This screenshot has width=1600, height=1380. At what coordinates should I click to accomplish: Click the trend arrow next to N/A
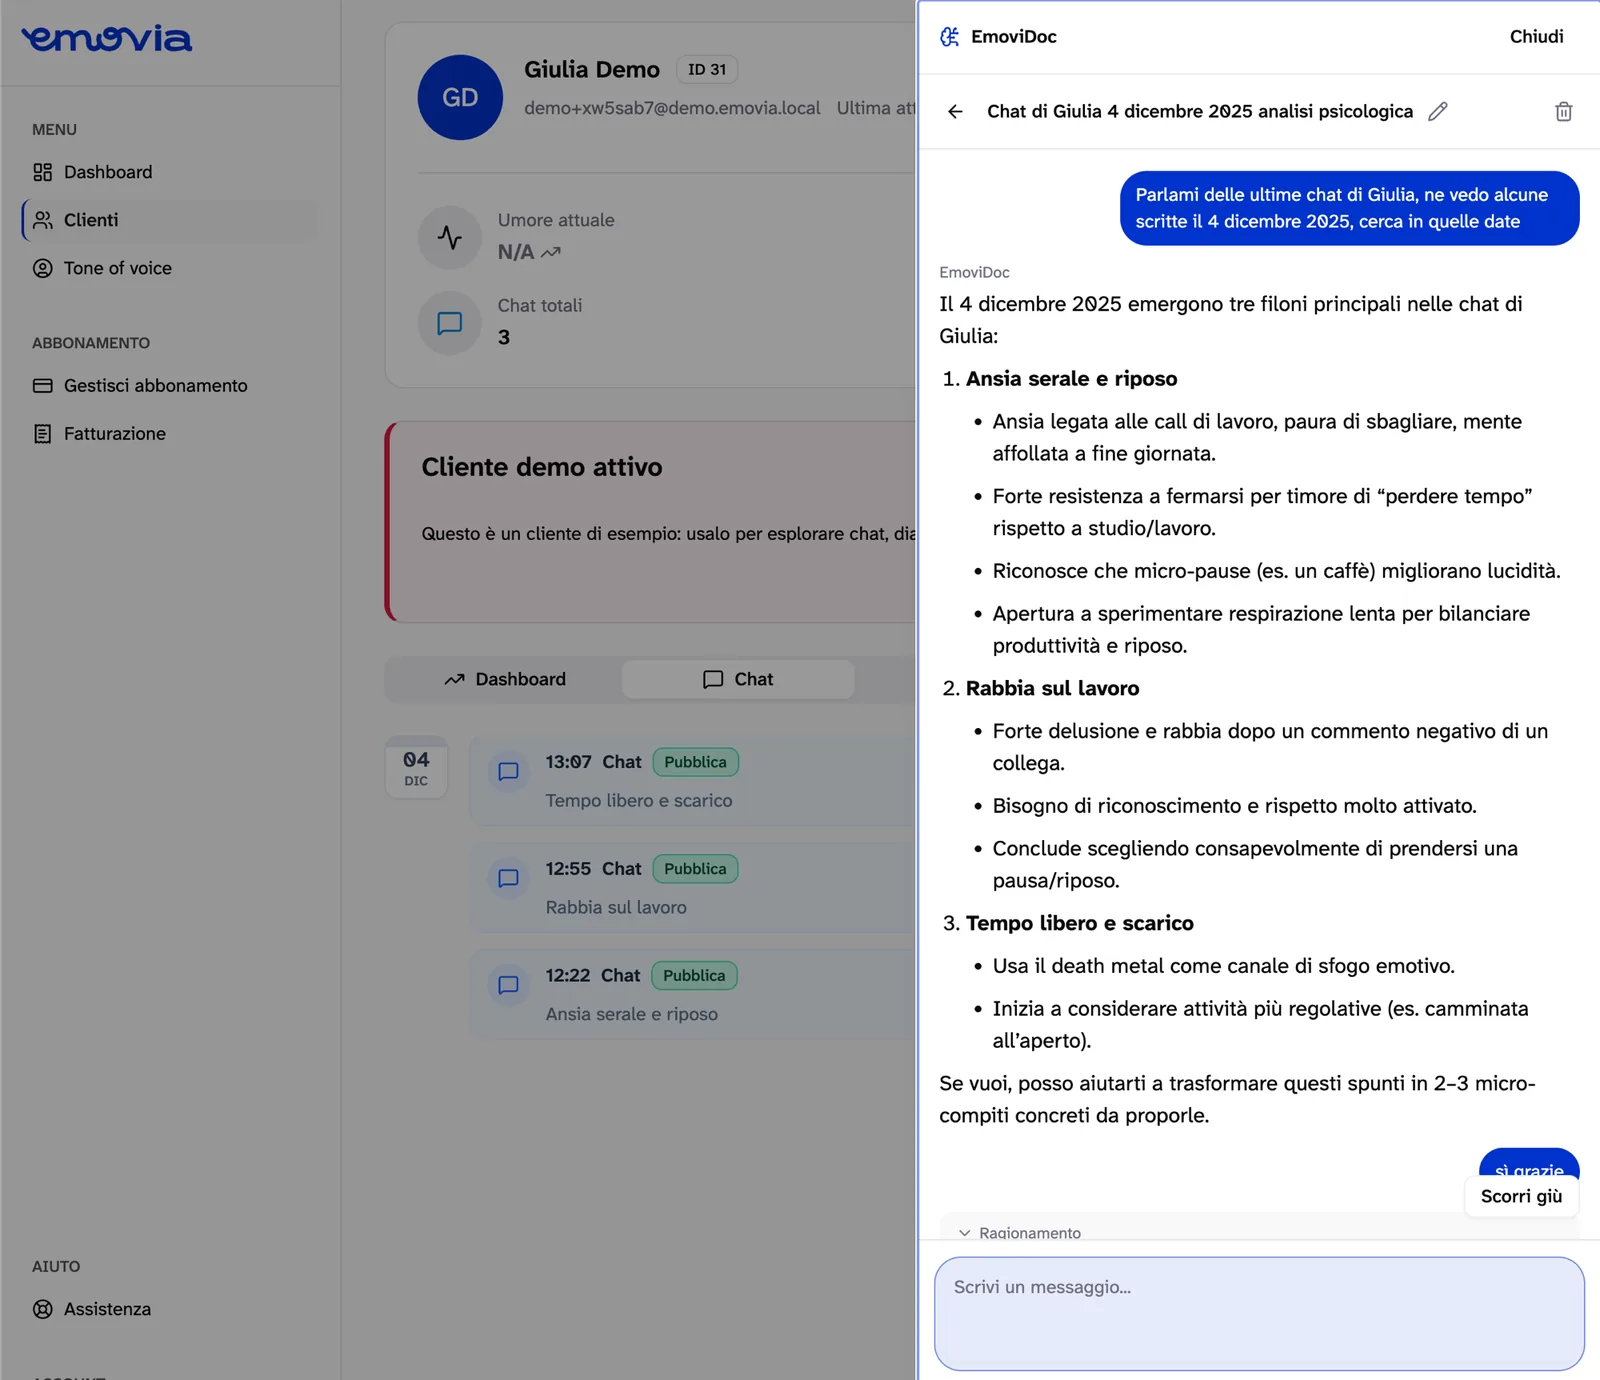click(551, 253)
